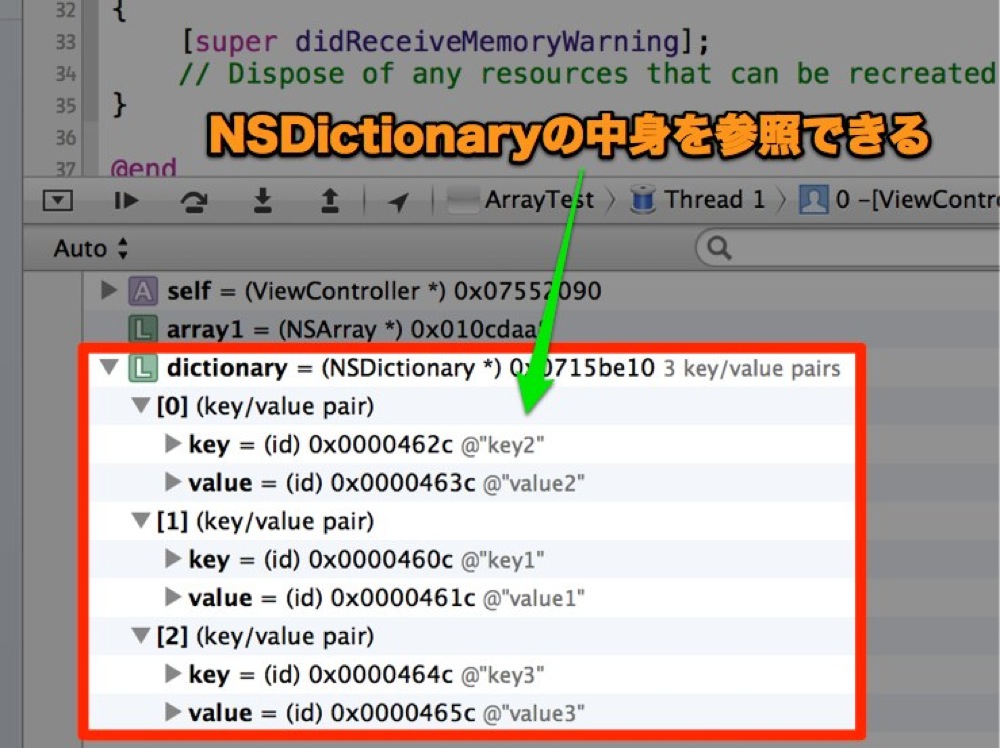
Task: Expand the key row showing @"key1"
Action: pos(173,558)
